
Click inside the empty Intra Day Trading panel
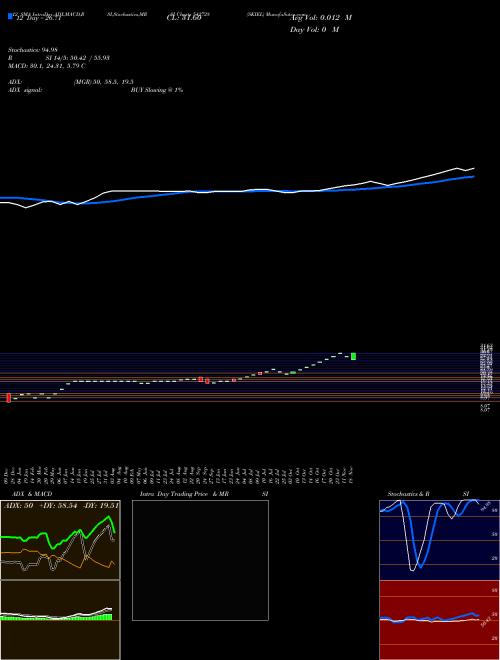pos(200,560)
